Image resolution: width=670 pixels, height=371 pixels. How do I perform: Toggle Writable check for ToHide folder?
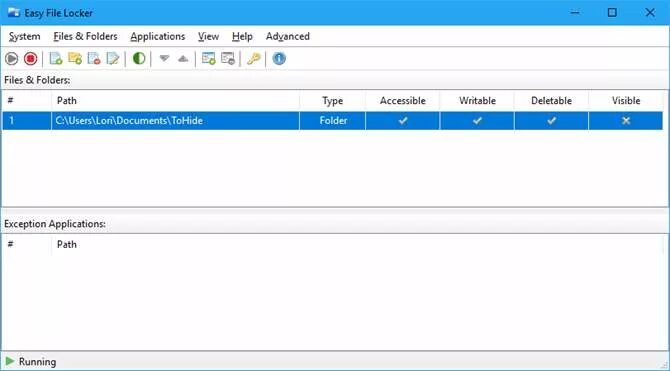pos(477,121)
